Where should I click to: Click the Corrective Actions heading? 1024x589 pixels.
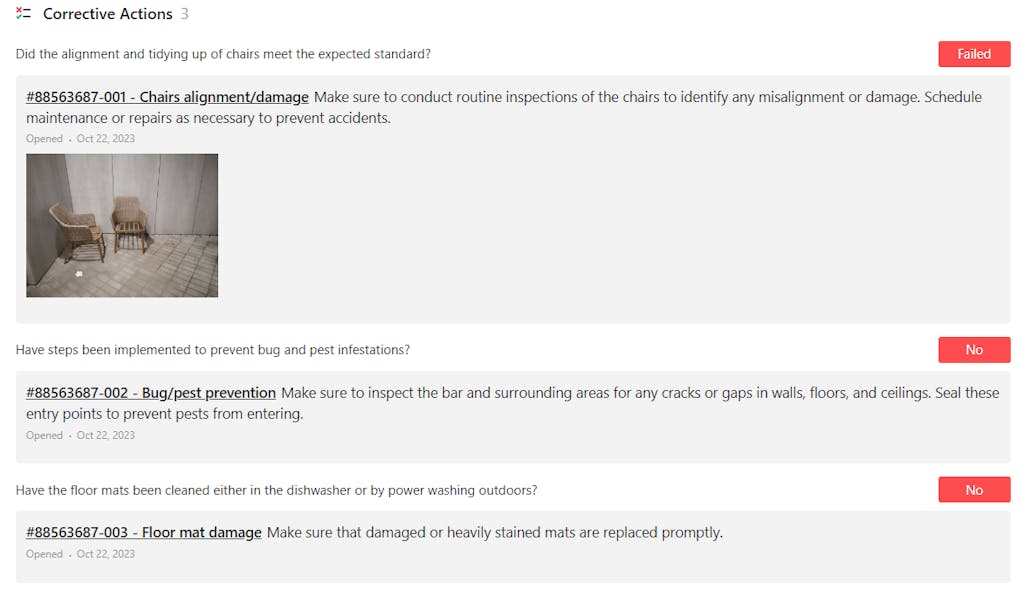(x=108, y=14)
